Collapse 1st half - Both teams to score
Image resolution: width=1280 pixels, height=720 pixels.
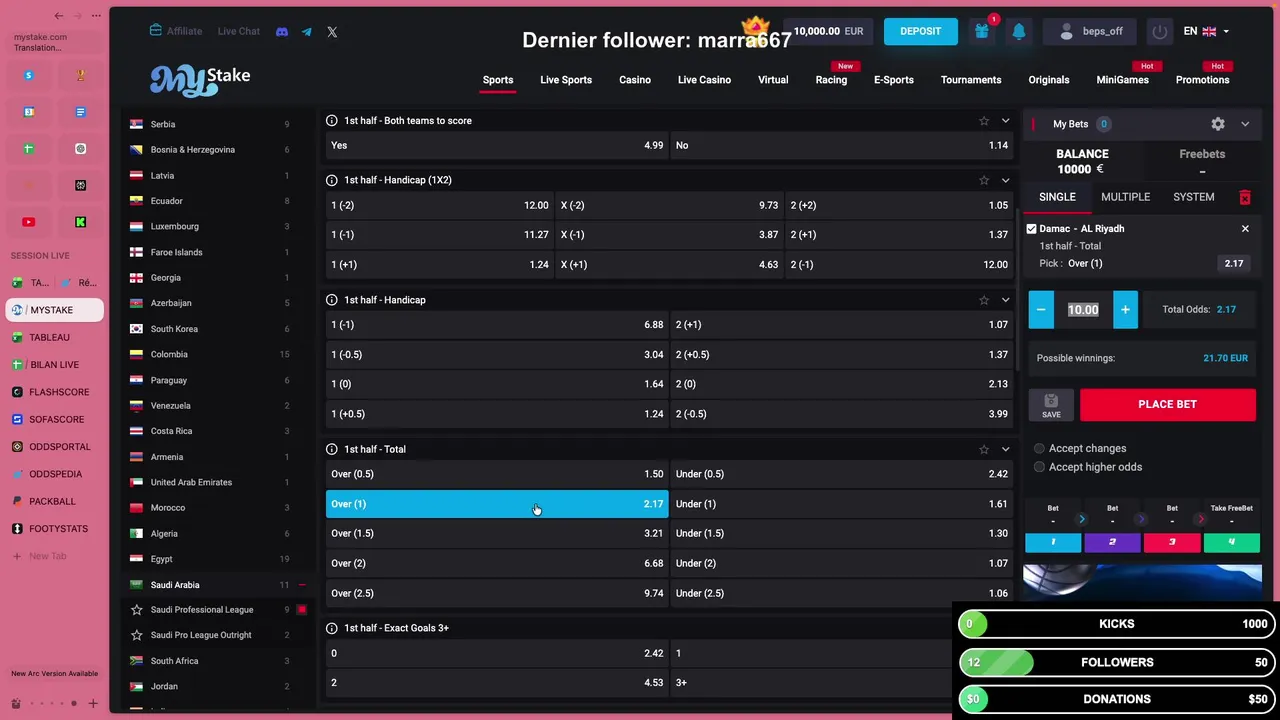coord(1005,120)
